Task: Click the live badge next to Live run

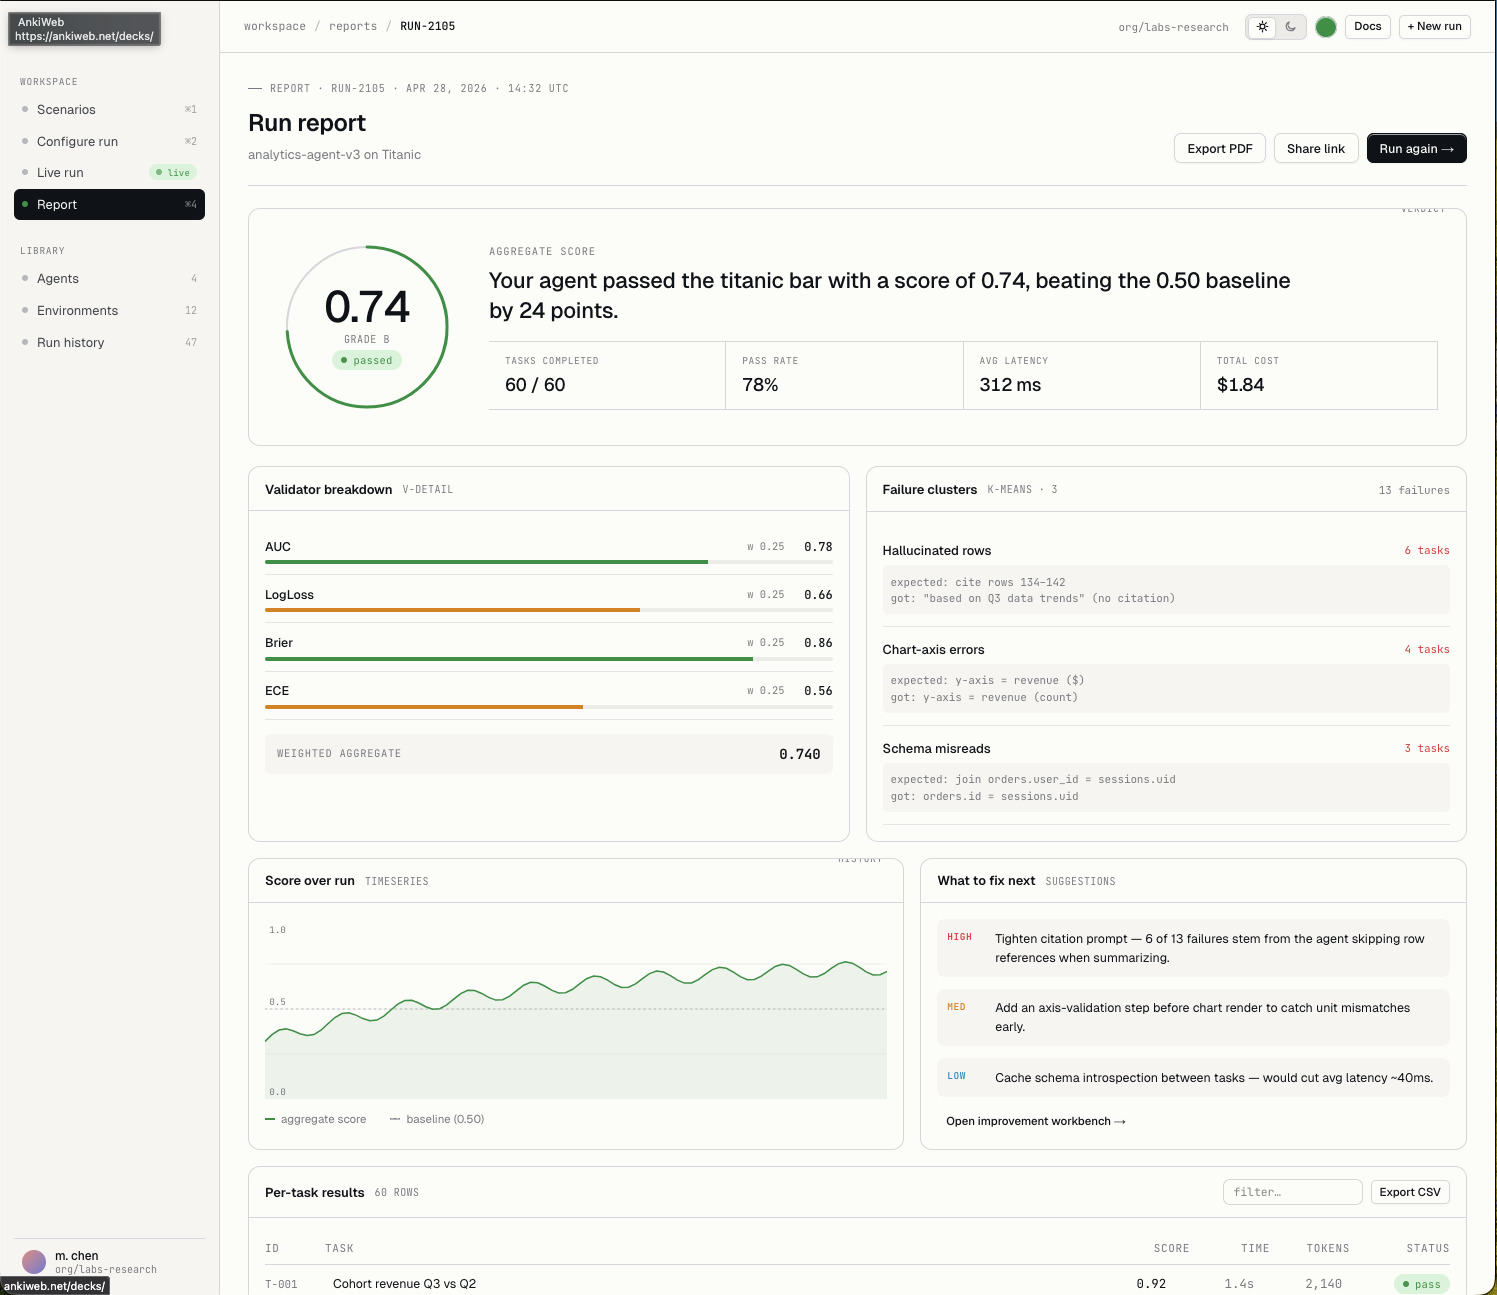Action: tap(173, 172)
